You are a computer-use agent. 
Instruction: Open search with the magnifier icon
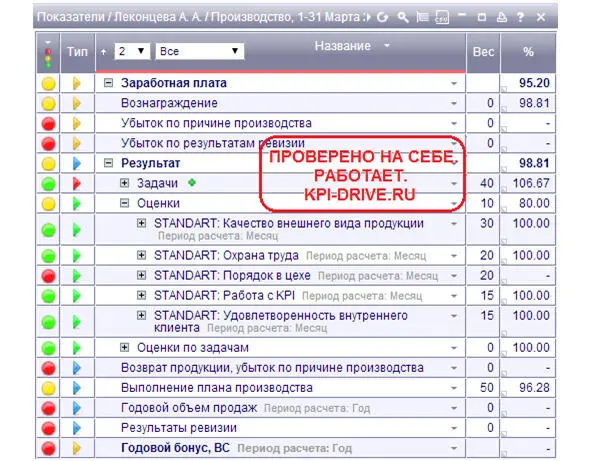coord(403,17)
